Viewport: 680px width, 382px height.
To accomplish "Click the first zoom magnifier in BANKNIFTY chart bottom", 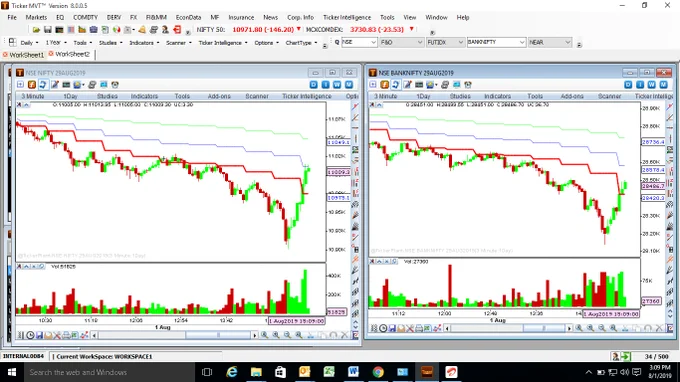I will (x=579, y=328).
